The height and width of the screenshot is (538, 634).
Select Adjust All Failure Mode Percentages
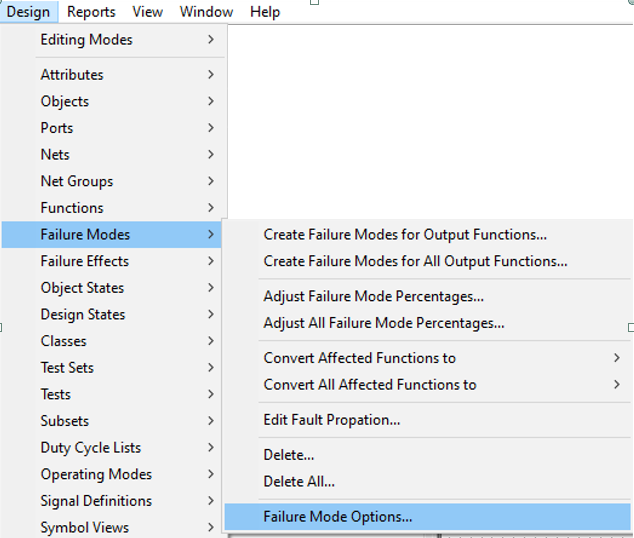coord(427,323)
